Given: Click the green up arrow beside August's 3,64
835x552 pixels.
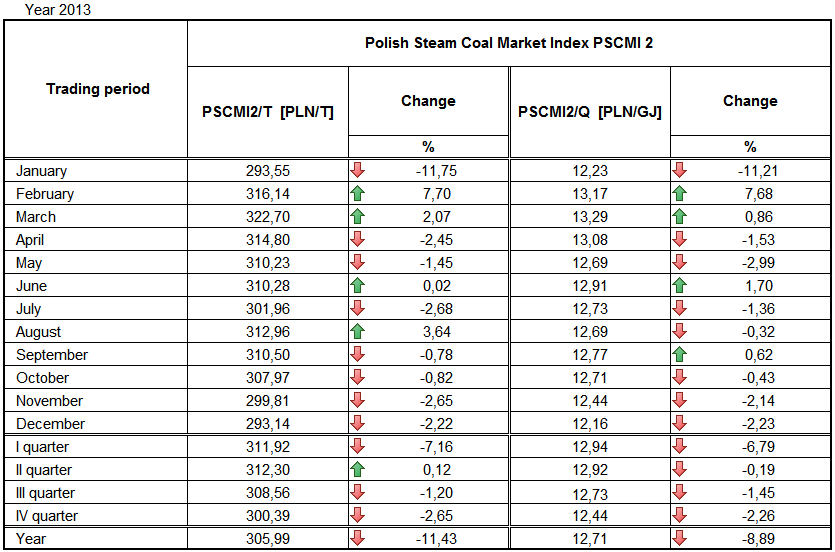Looking at the screenshot, I should click(x=357, y=332).
